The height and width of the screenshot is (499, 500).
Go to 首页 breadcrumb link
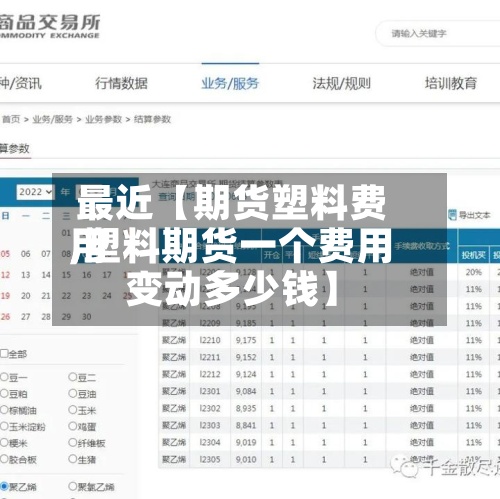tap(11, 119)
